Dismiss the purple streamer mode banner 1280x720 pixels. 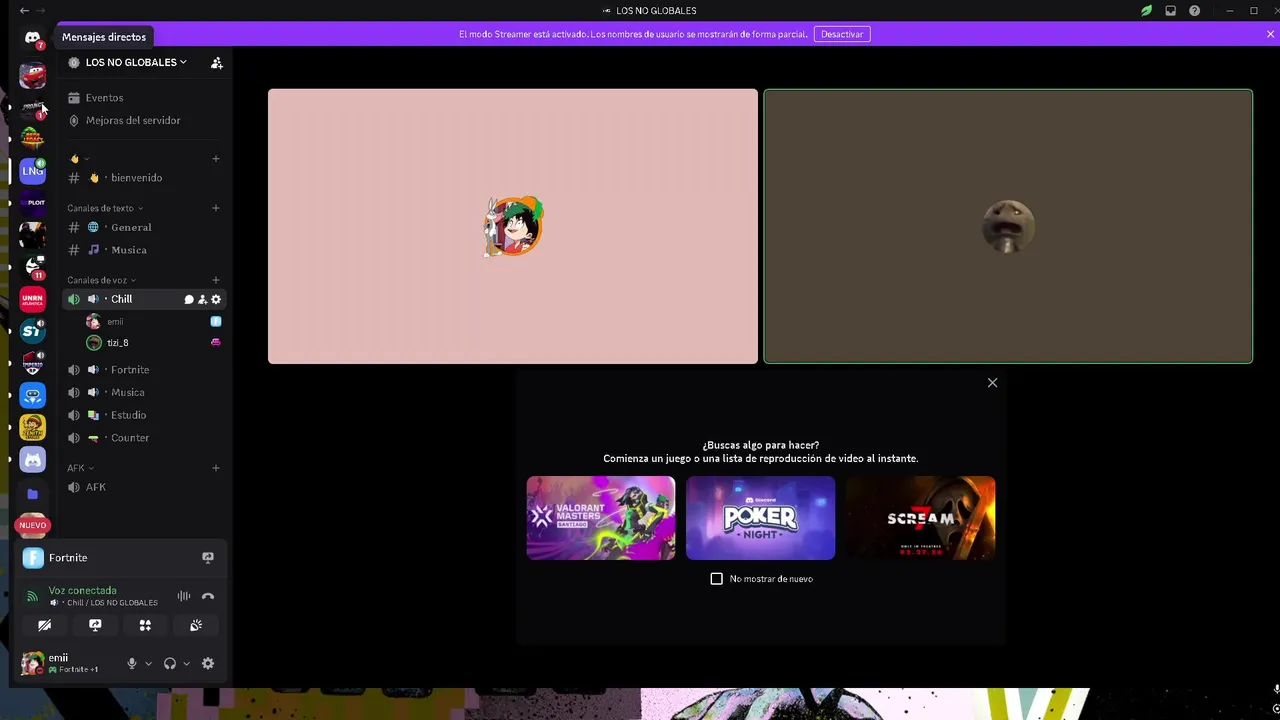[x=1270, y=34]
